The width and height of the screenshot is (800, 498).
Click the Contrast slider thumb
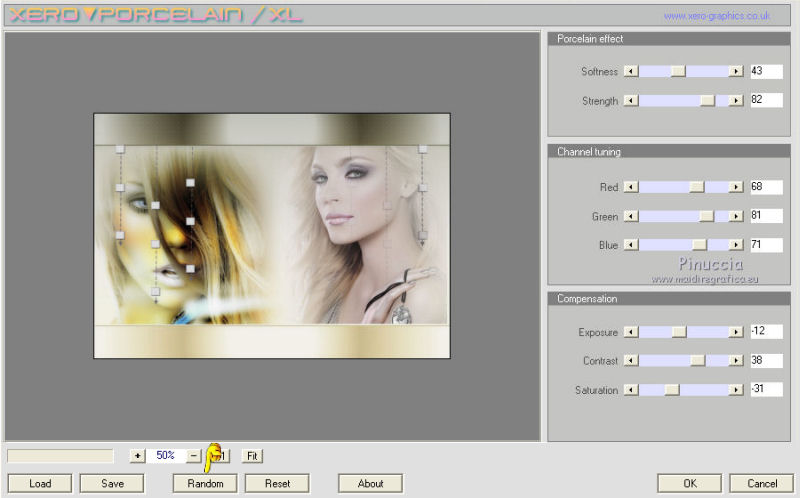tap(697, 361)
